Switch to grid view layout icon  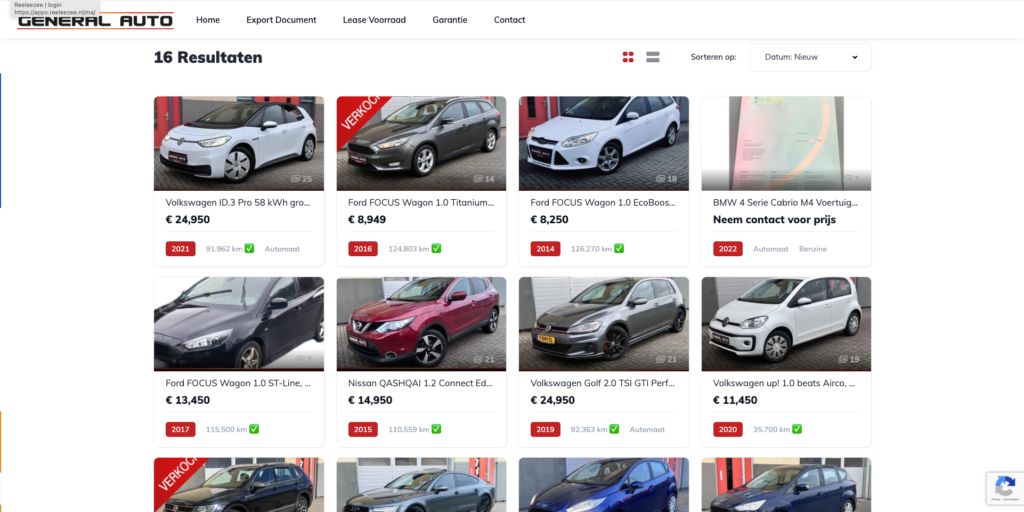point(628,57)
